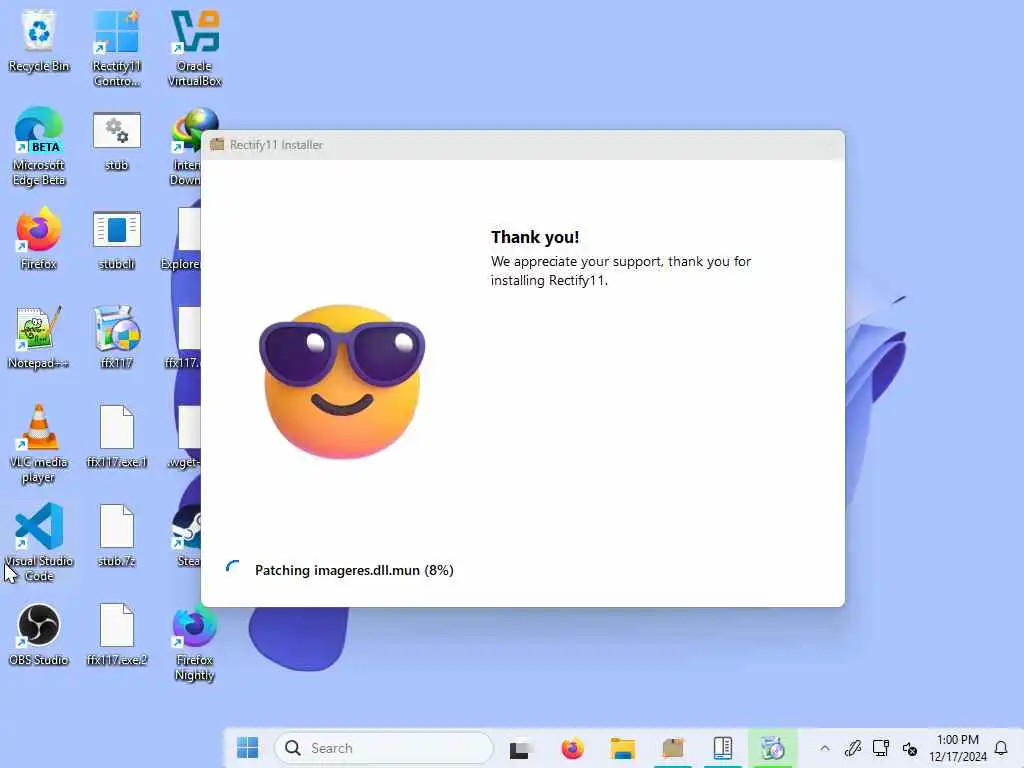
Task: Open the clock showing 1:00 PM
Action: 957,748
